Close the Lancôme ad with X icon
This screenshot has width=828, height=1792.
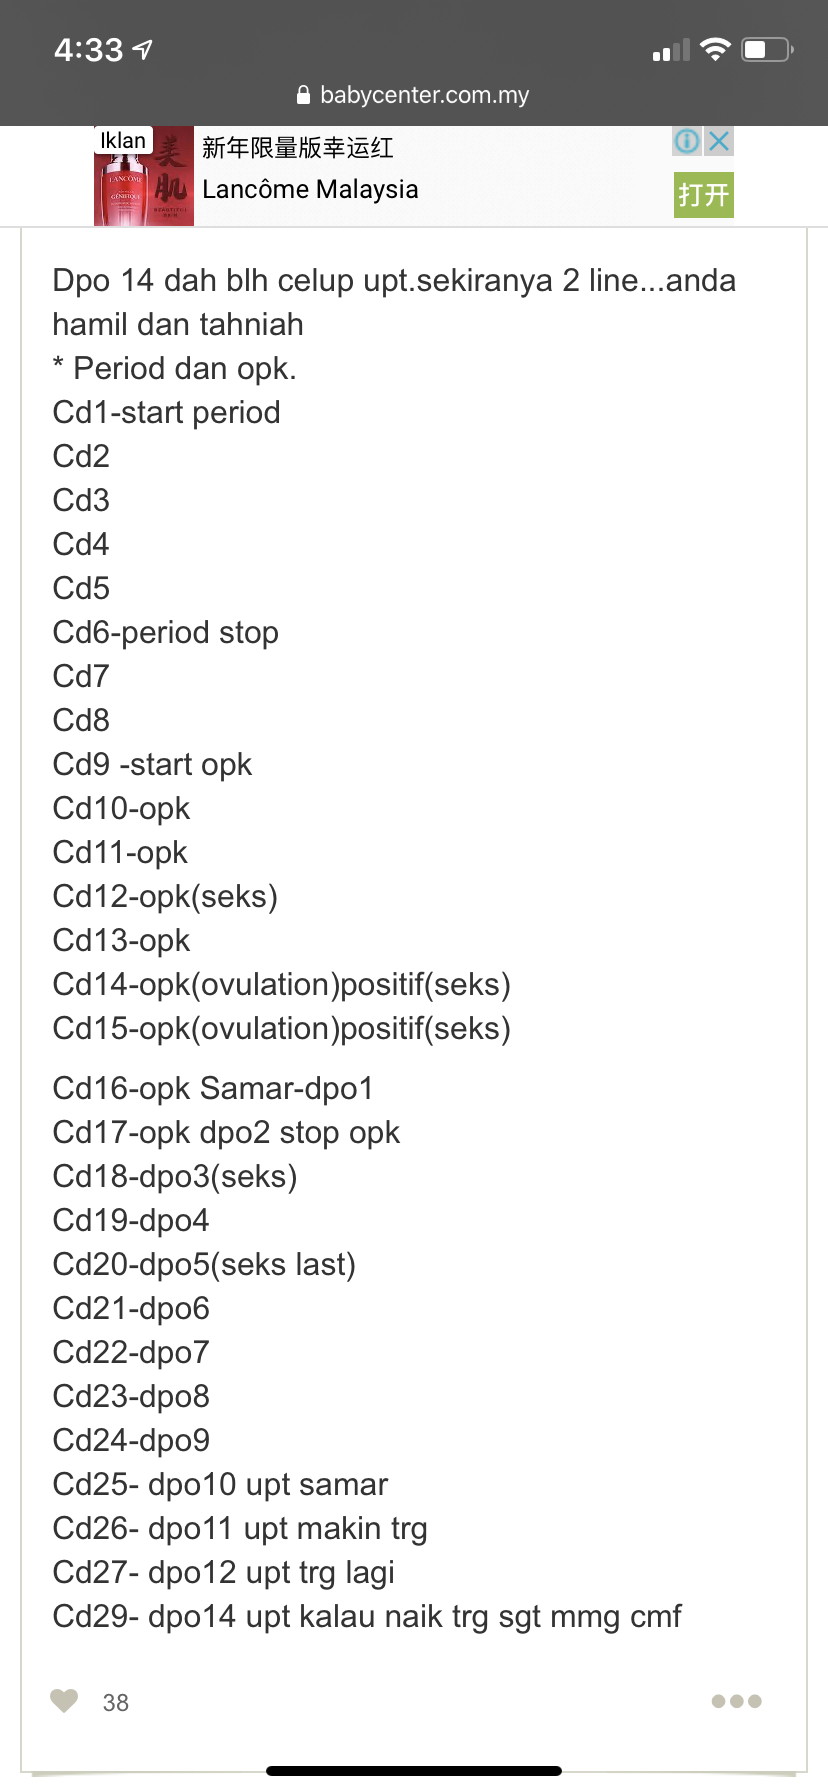(x=719, y=141)
